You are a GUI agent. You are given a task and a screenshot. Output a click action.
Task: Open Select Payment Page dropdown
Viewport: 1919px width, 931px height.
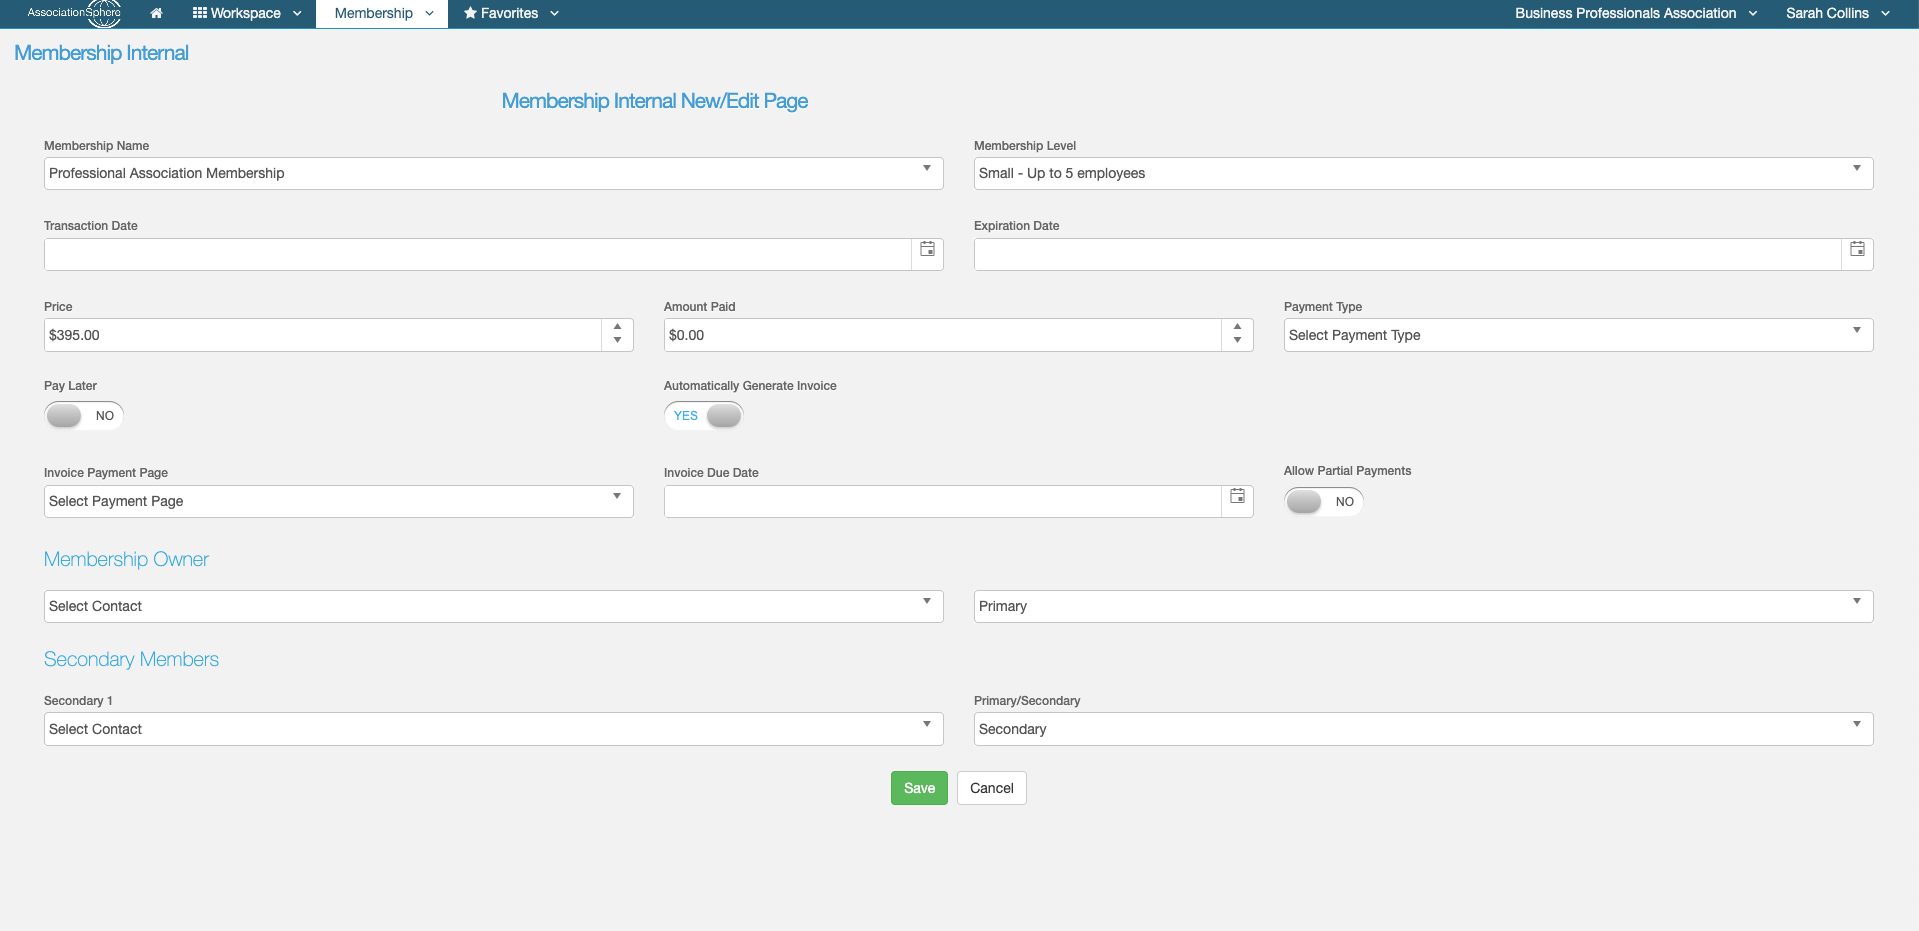[x=339, y=501]
